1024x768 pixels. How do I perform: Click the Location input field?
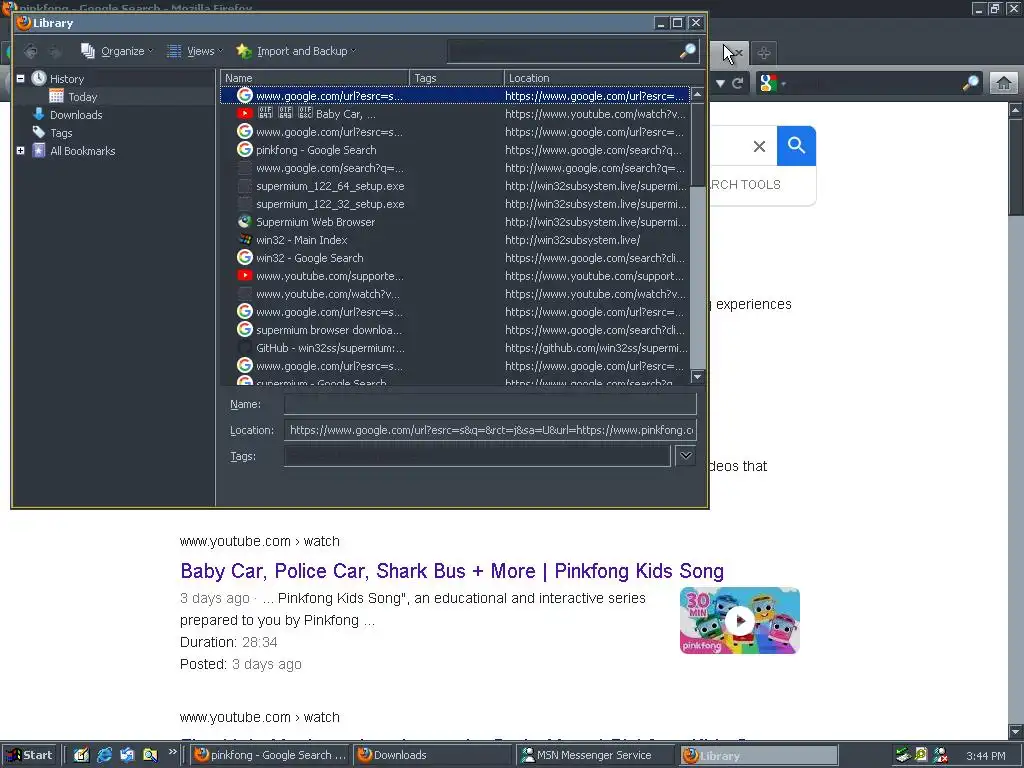[x=490, y=430]
